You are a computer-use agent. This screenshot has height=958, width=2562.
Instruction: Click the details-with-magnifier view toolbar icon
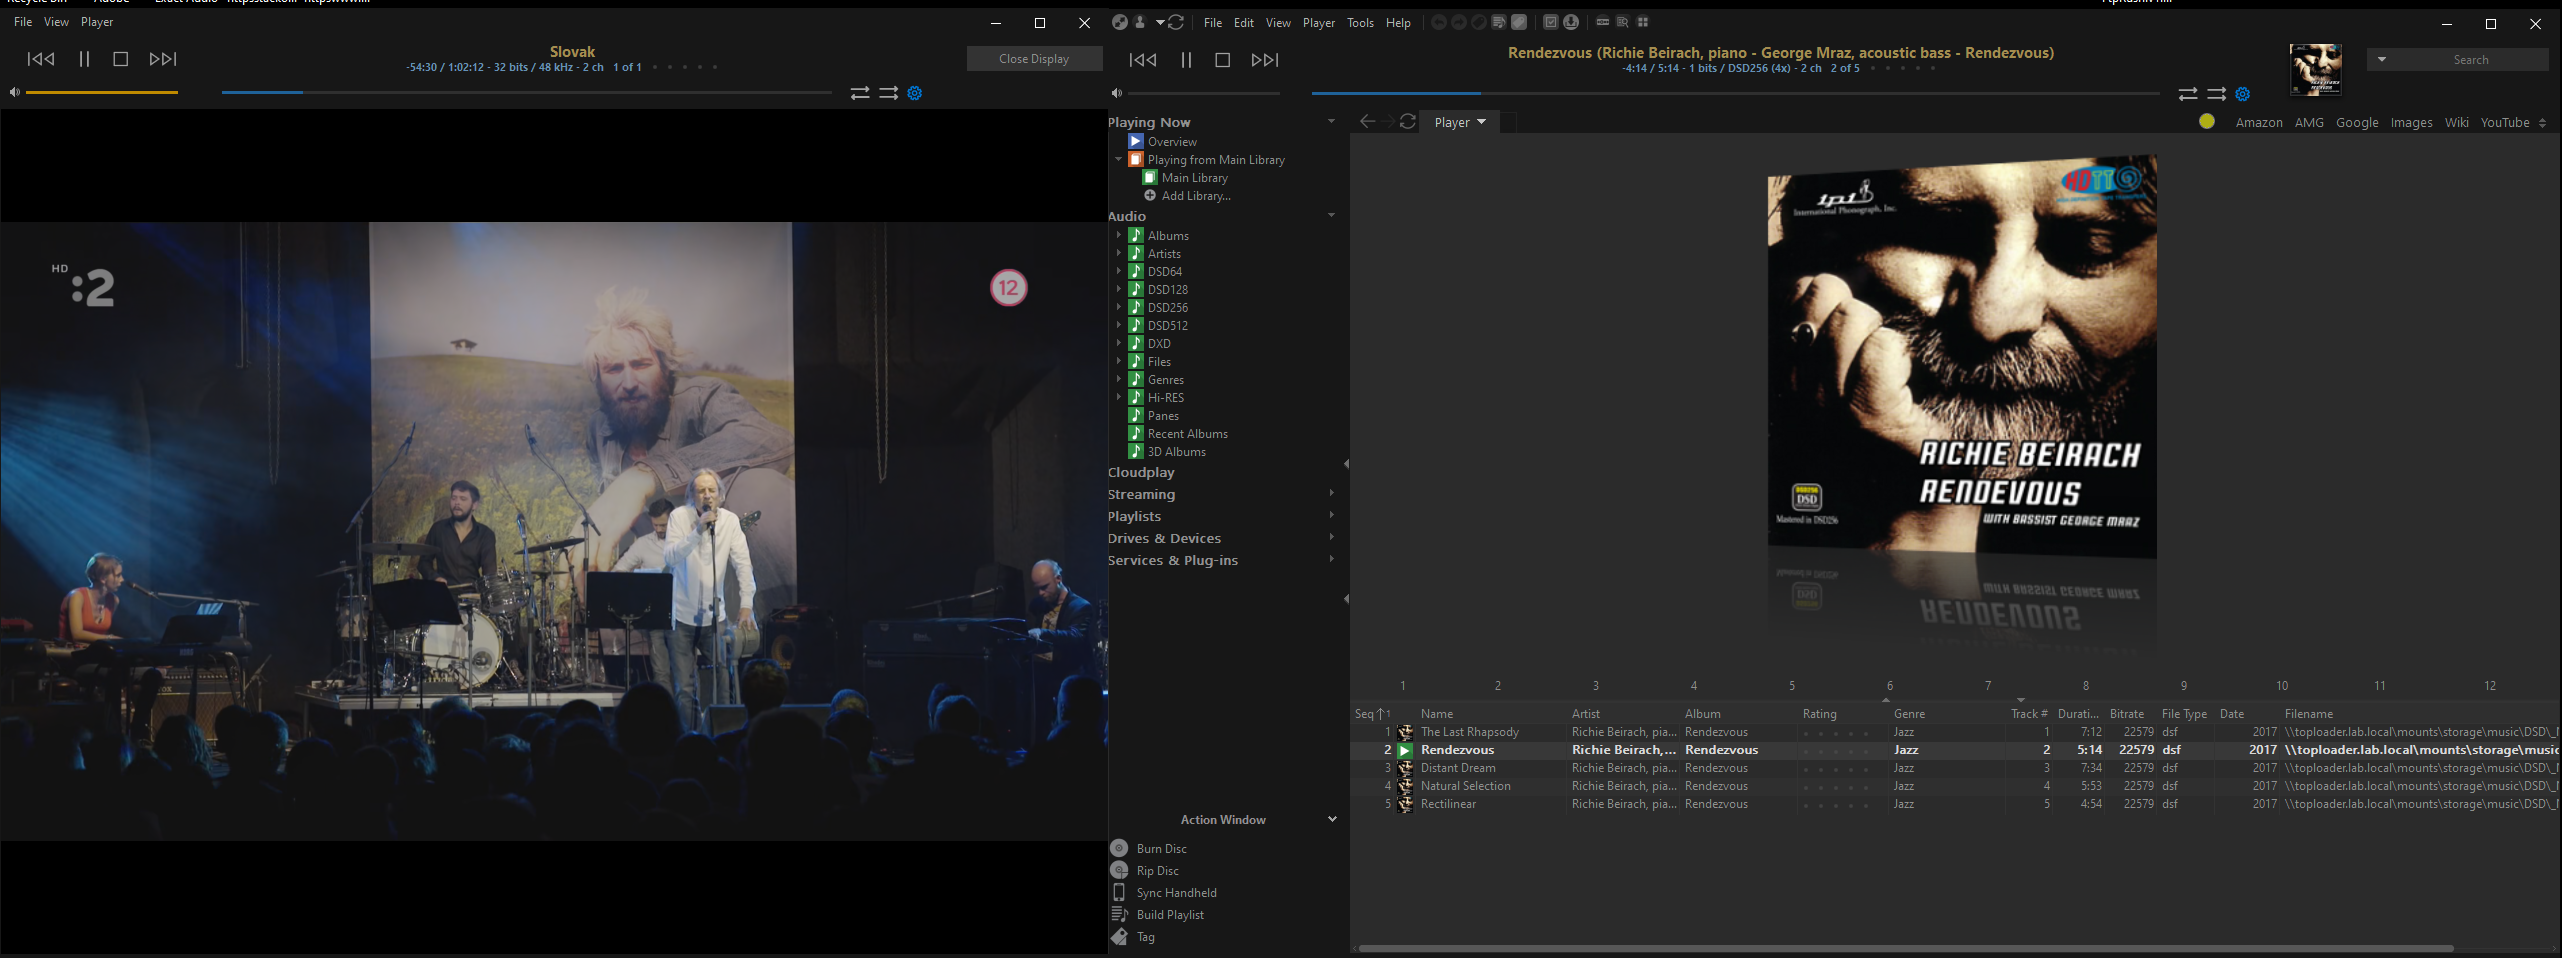pyautogui.click(x=1622, y=22)
